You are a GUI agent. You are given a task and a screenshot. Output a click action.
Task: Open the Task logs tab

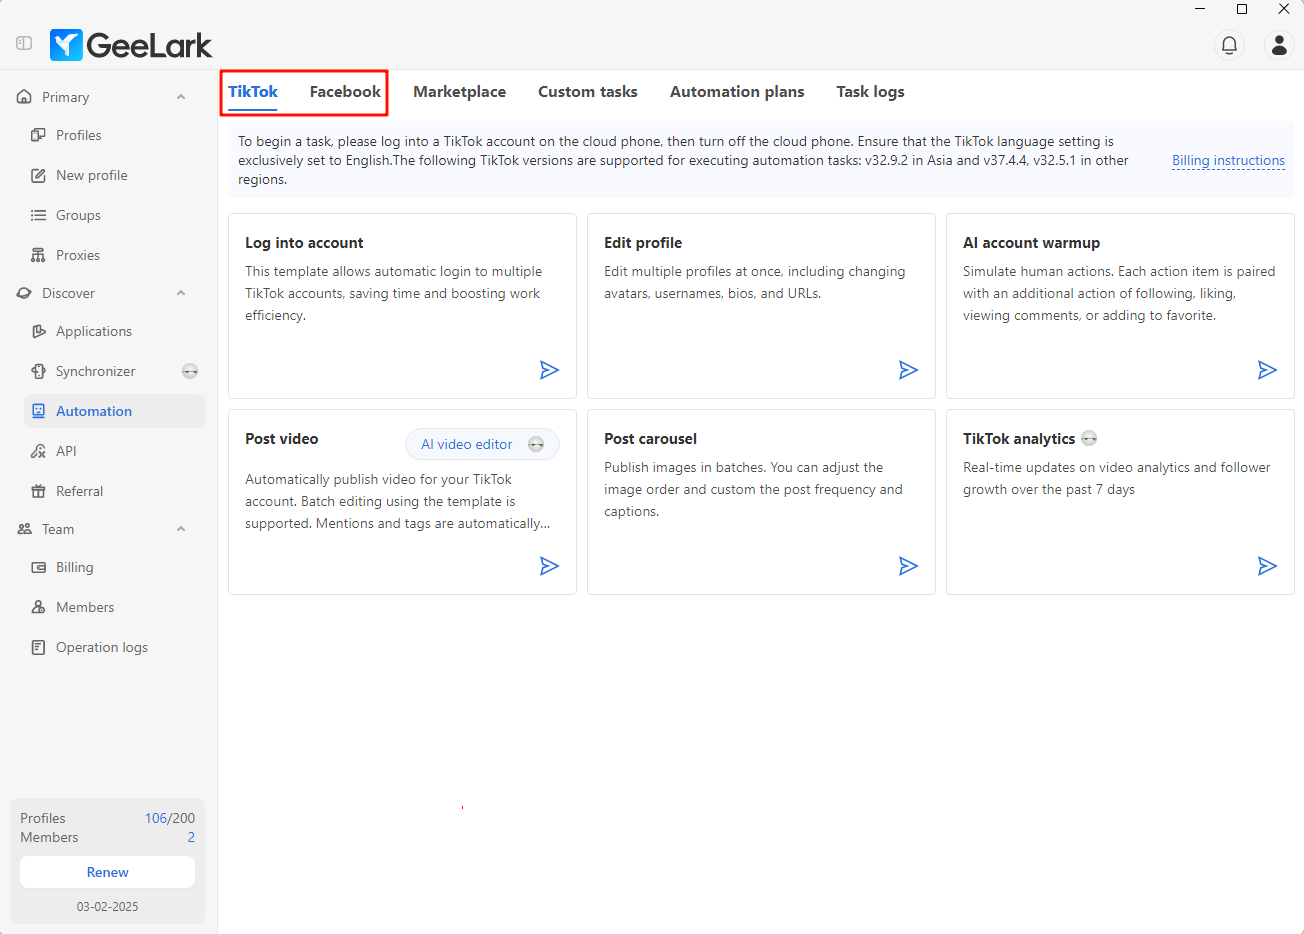(870, 92)
